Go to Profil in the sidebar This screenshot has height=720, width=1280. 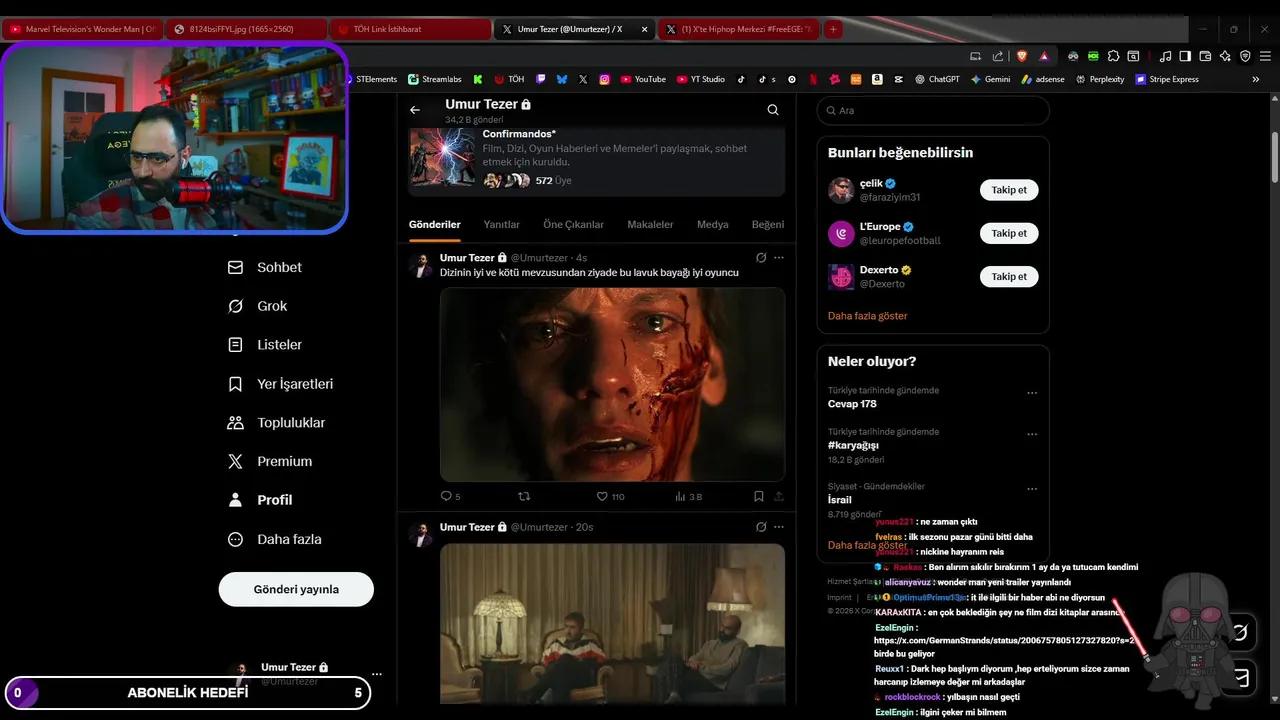pyautogui.click(x=261, y=500)
